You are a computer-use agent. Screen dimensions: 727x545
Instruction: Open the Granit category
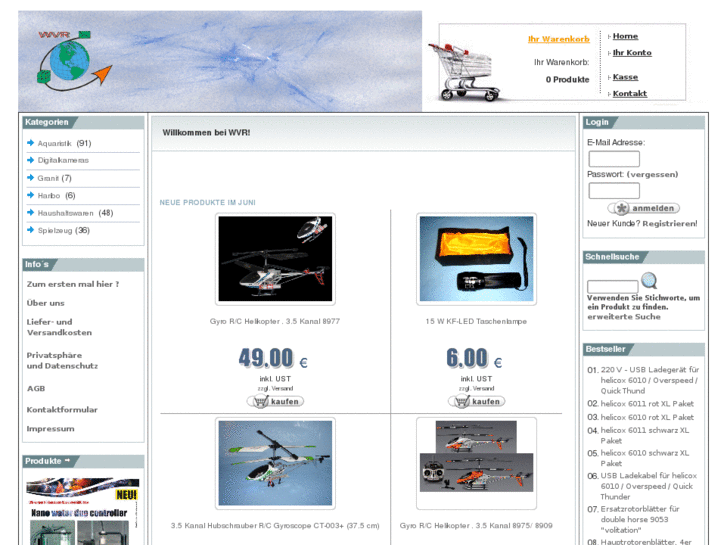coord(48,178)
